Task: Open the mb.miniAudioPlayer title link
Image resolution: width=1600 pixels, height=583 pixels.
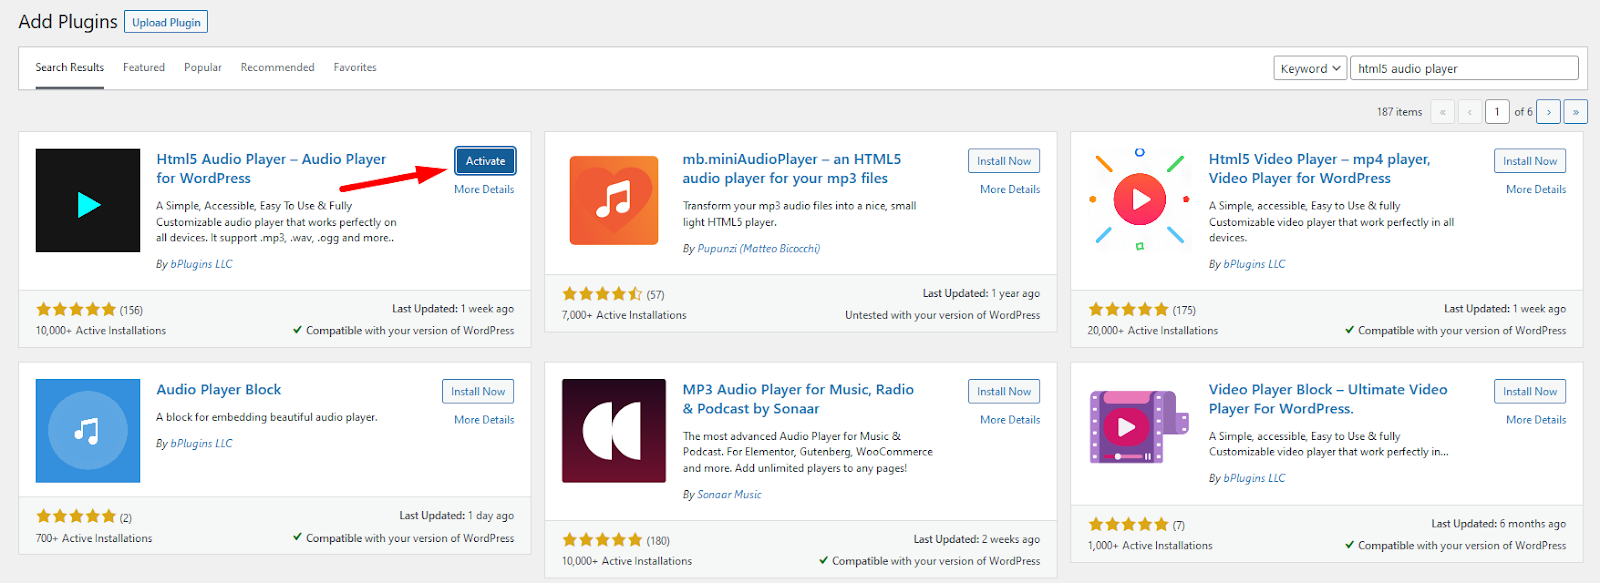Action: pos(792,168)
